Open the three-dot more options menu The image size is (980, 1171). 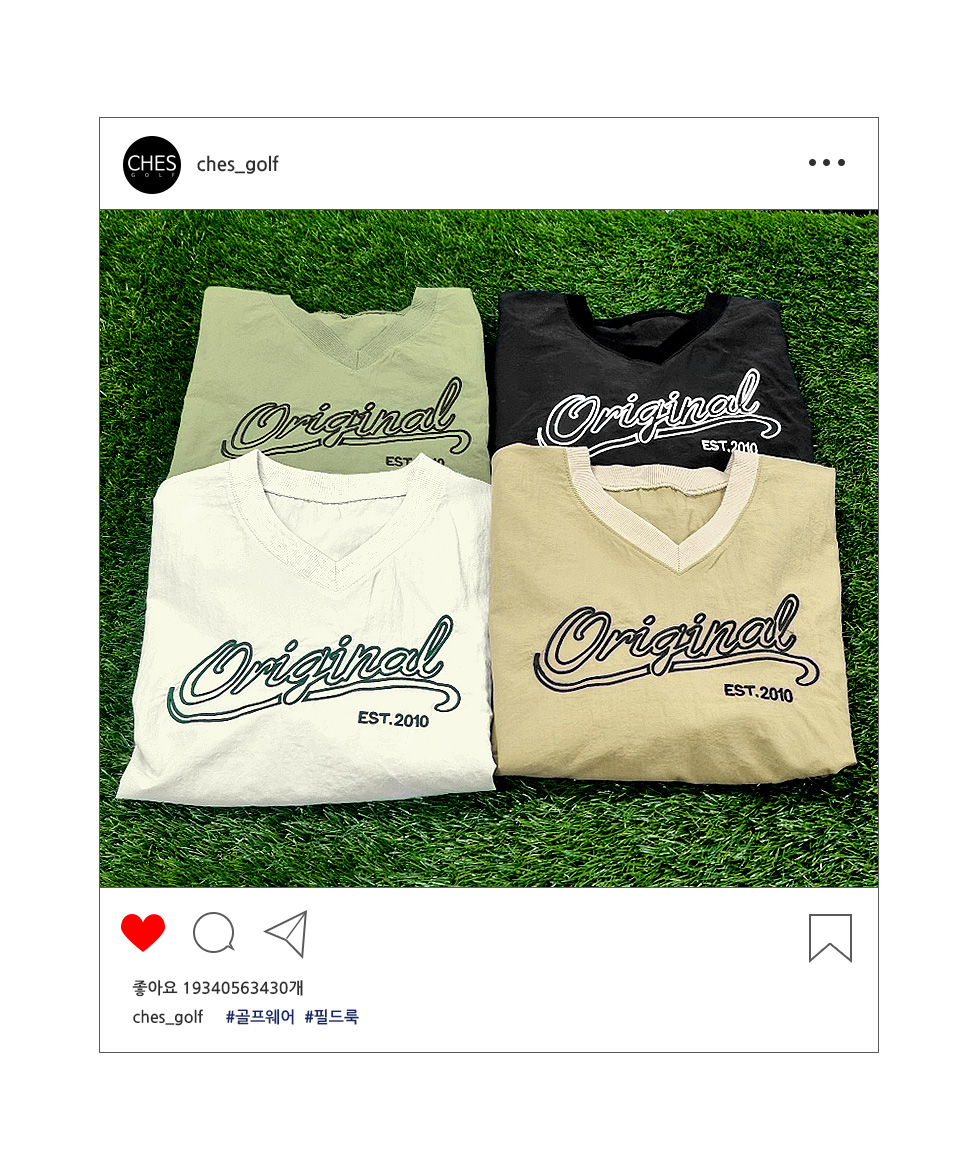pos(827,162)
